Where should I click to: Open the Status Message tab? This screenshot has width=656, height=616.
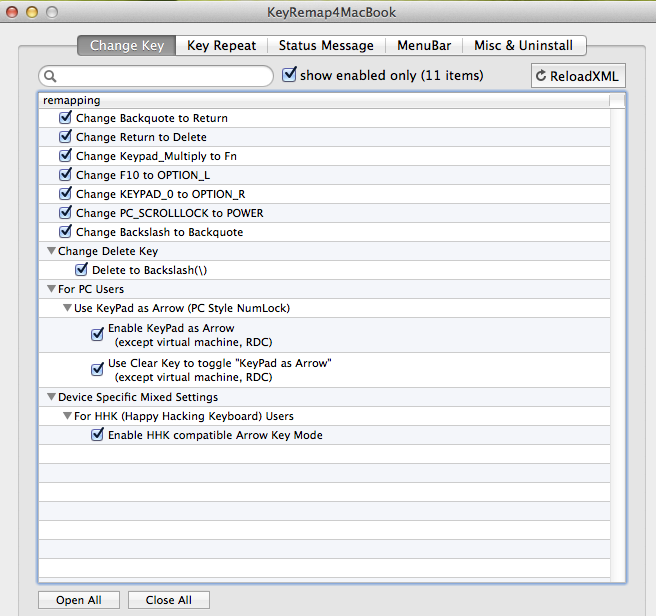(326, 46)
